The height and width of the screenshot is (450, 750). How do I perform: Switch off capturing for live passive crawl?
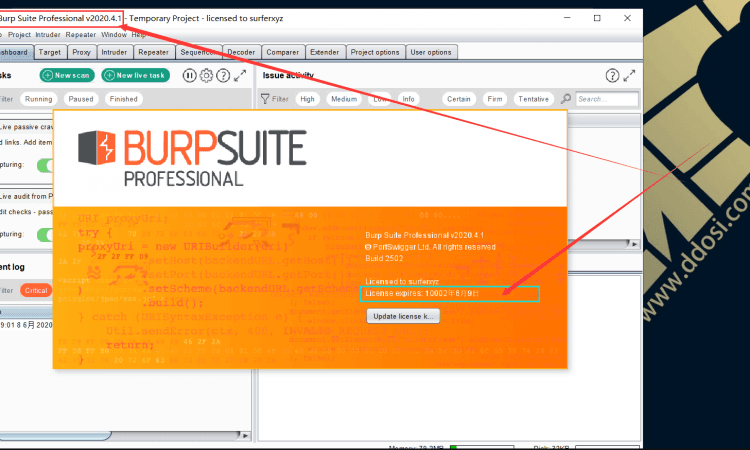pos(45,165)
